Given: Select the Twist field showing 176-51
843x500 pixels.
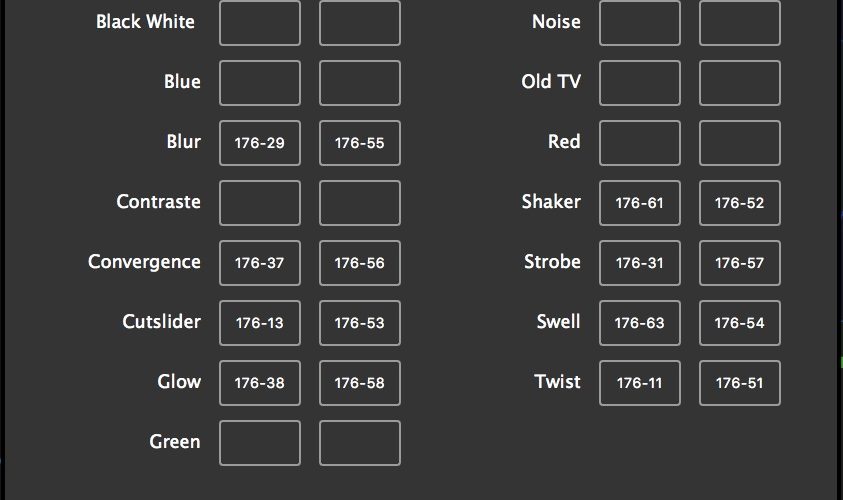Looking at the screenshot, I should point(740,383).
